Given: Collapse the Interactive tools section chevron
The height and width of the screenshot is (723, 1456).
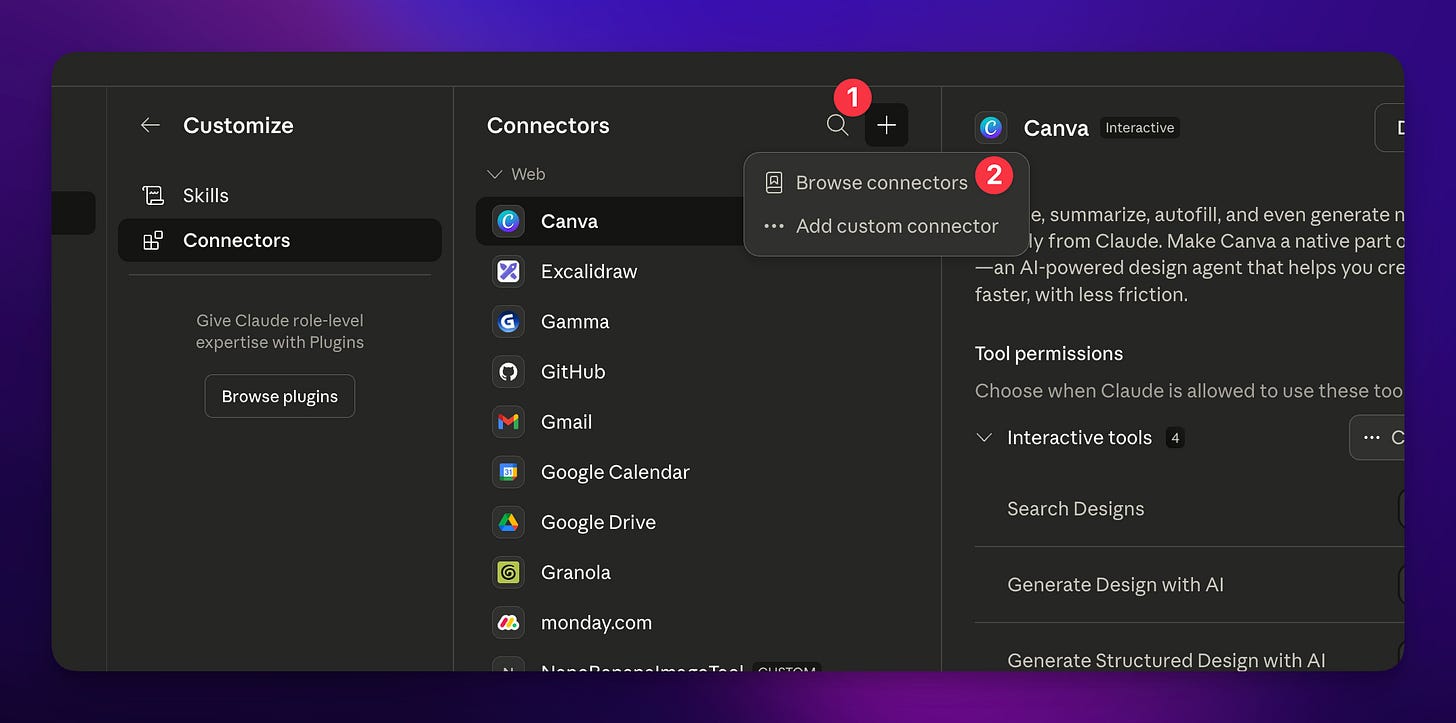Looking at the screenshot, I should point(984,437).
